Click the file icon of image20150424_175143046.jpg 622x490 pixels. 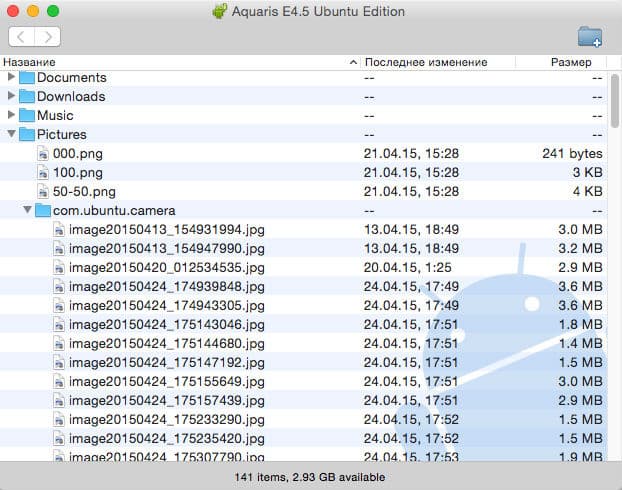(x=59, y=325)
